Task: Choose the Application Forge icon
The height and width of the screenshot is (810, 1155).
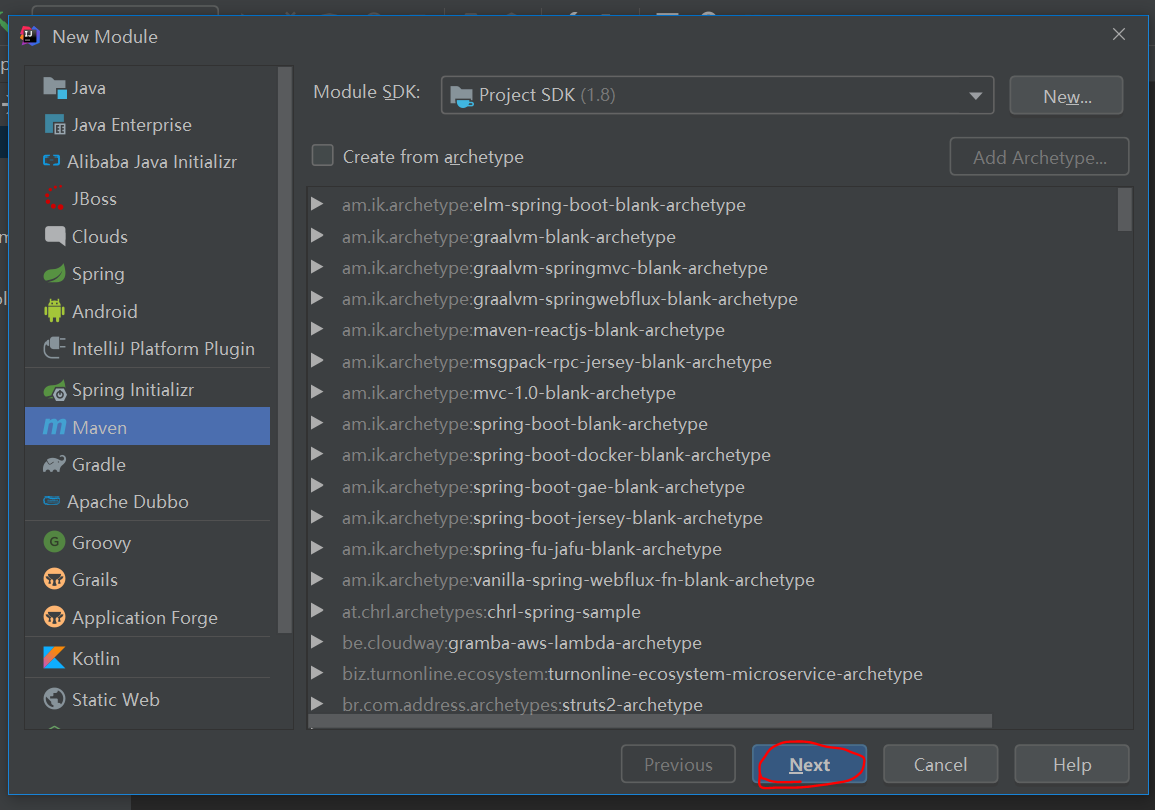Action: [55, 617]
